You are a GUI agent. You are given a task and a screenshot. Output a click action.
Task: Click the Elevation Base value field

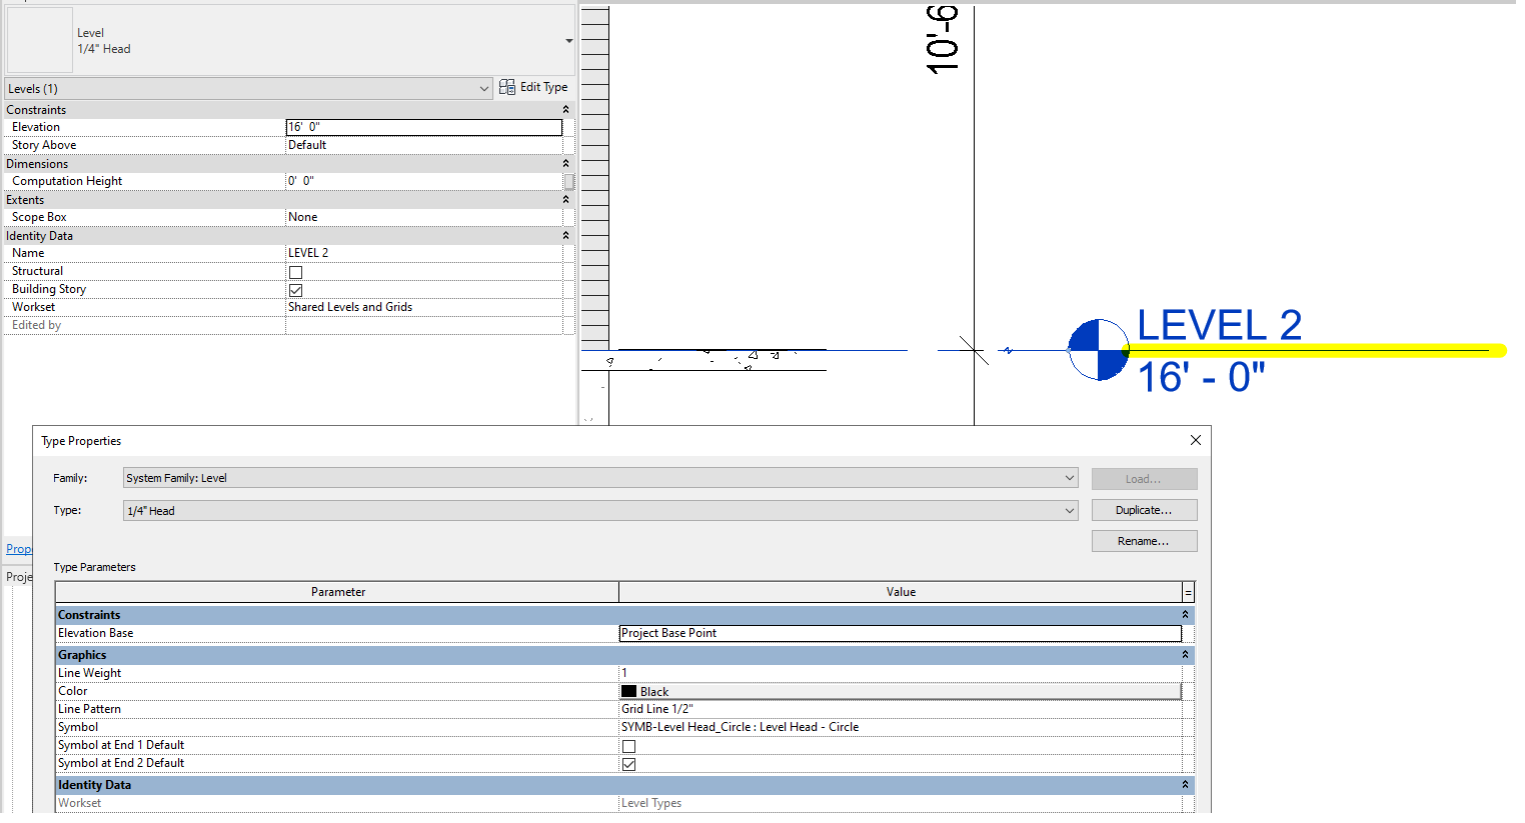pyautogui.click(x=900, y=633)
